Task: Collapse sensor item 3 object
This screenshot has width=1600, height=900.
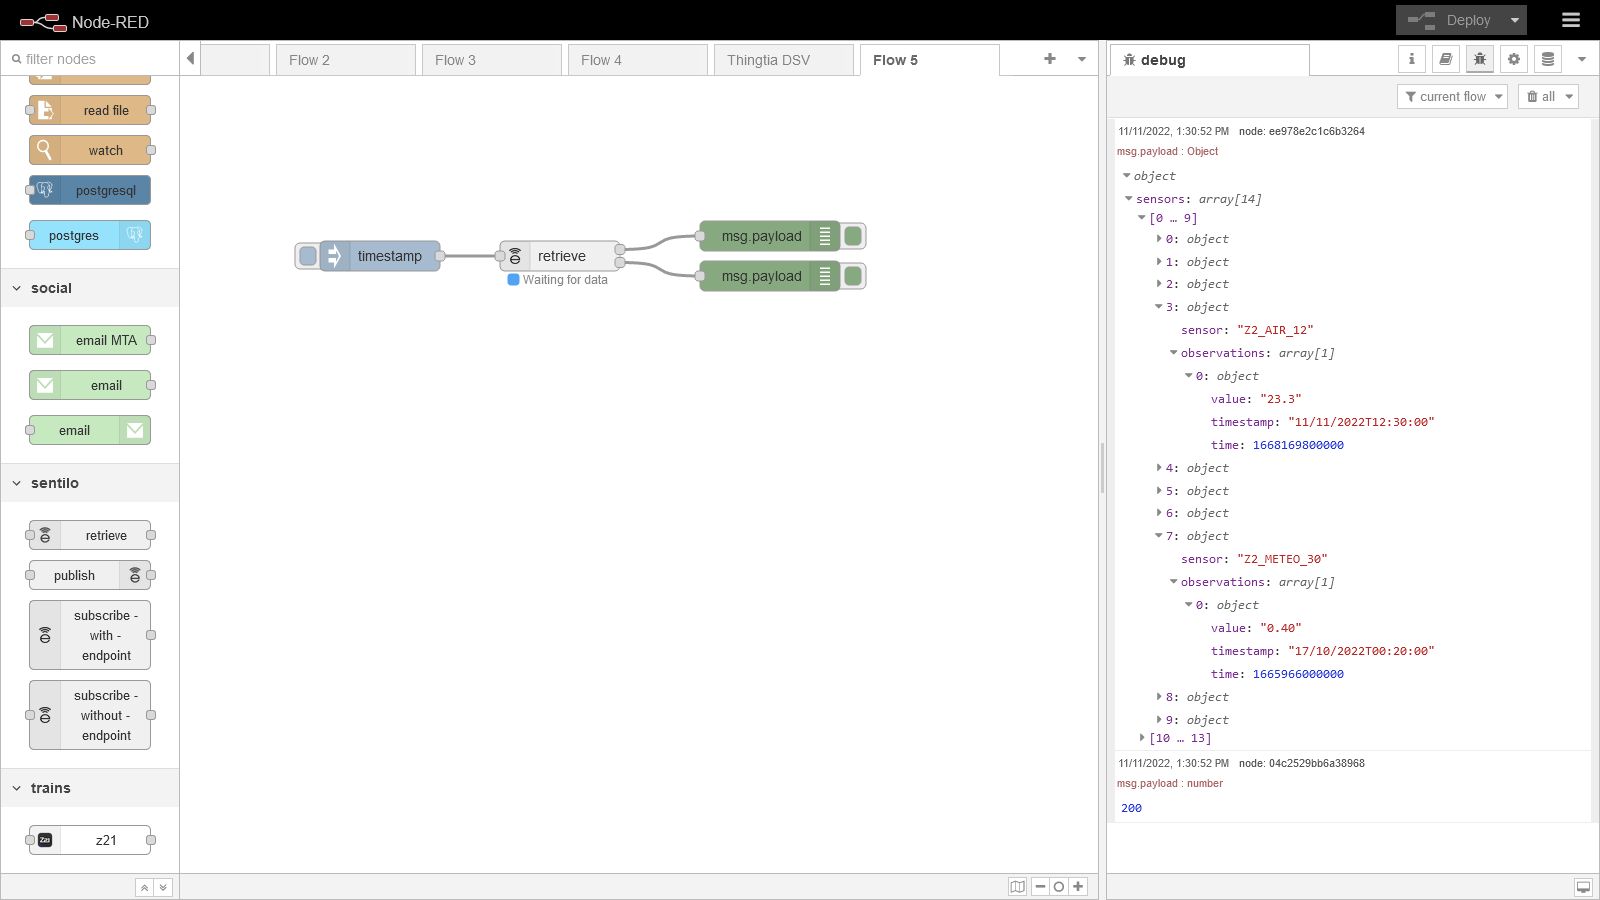Action: tap(1159, 307)
